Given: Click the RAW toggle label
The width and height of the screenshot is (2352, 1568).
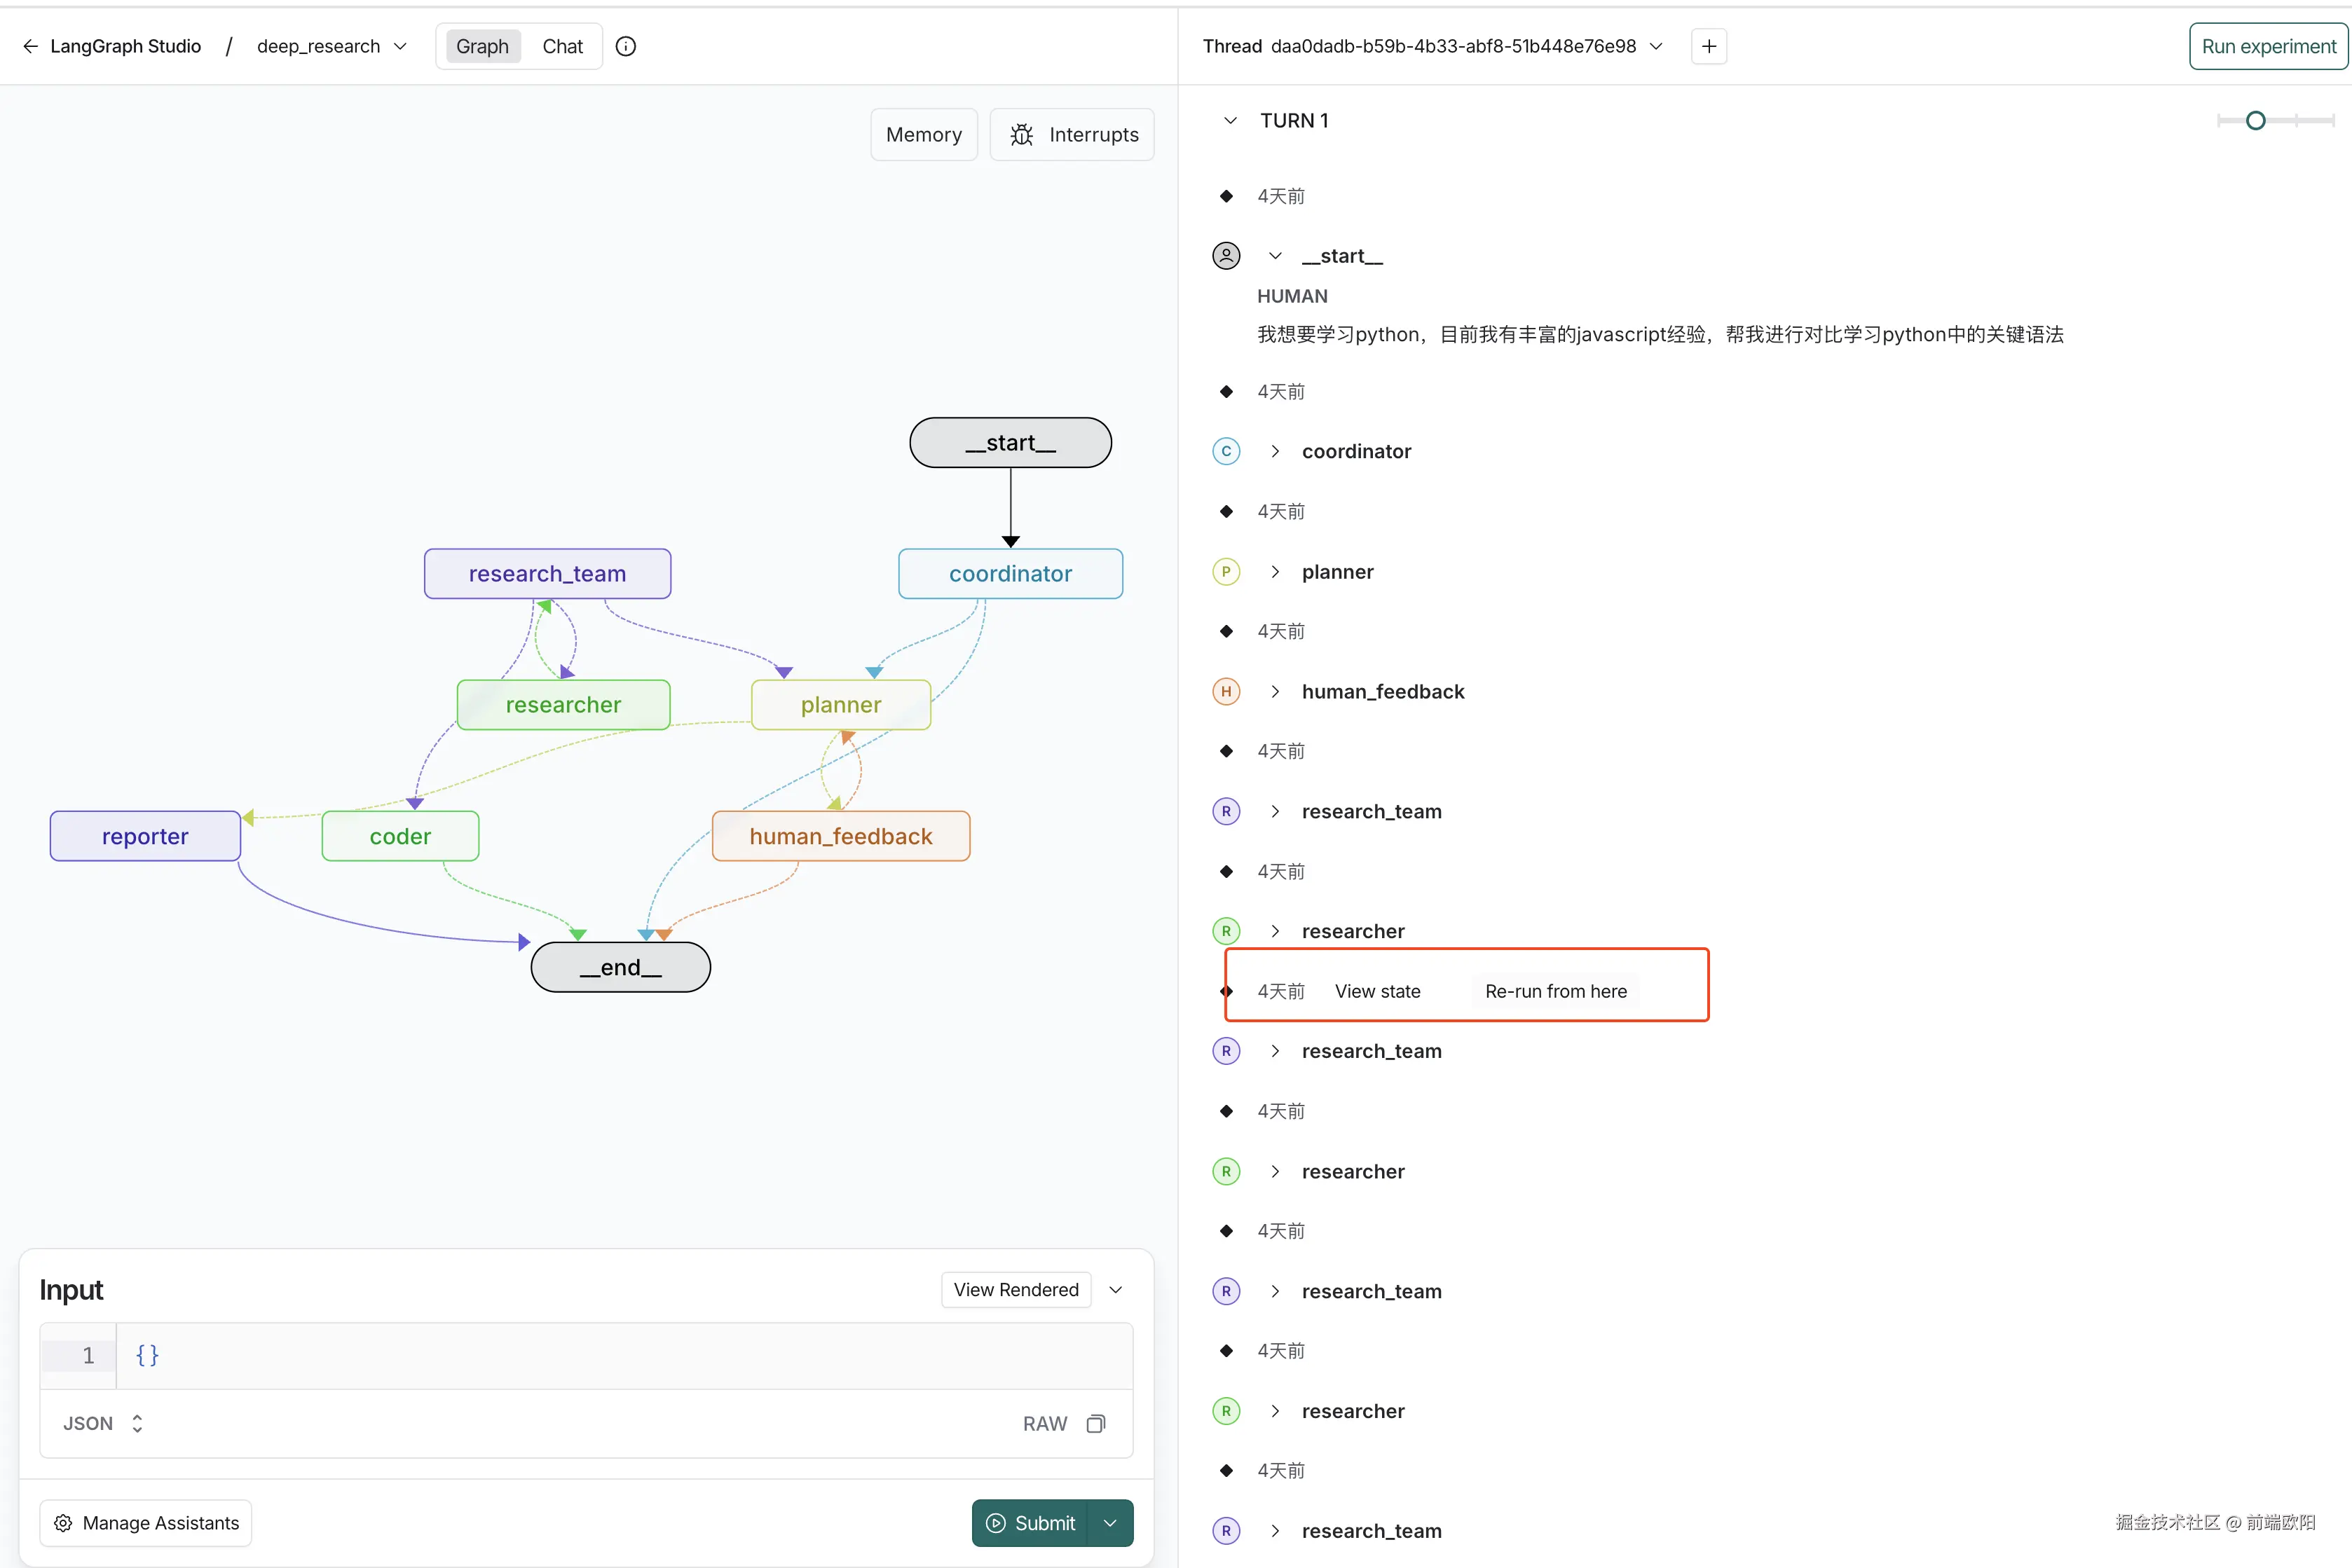Looking at the screenshot, I should 1045,1424.
